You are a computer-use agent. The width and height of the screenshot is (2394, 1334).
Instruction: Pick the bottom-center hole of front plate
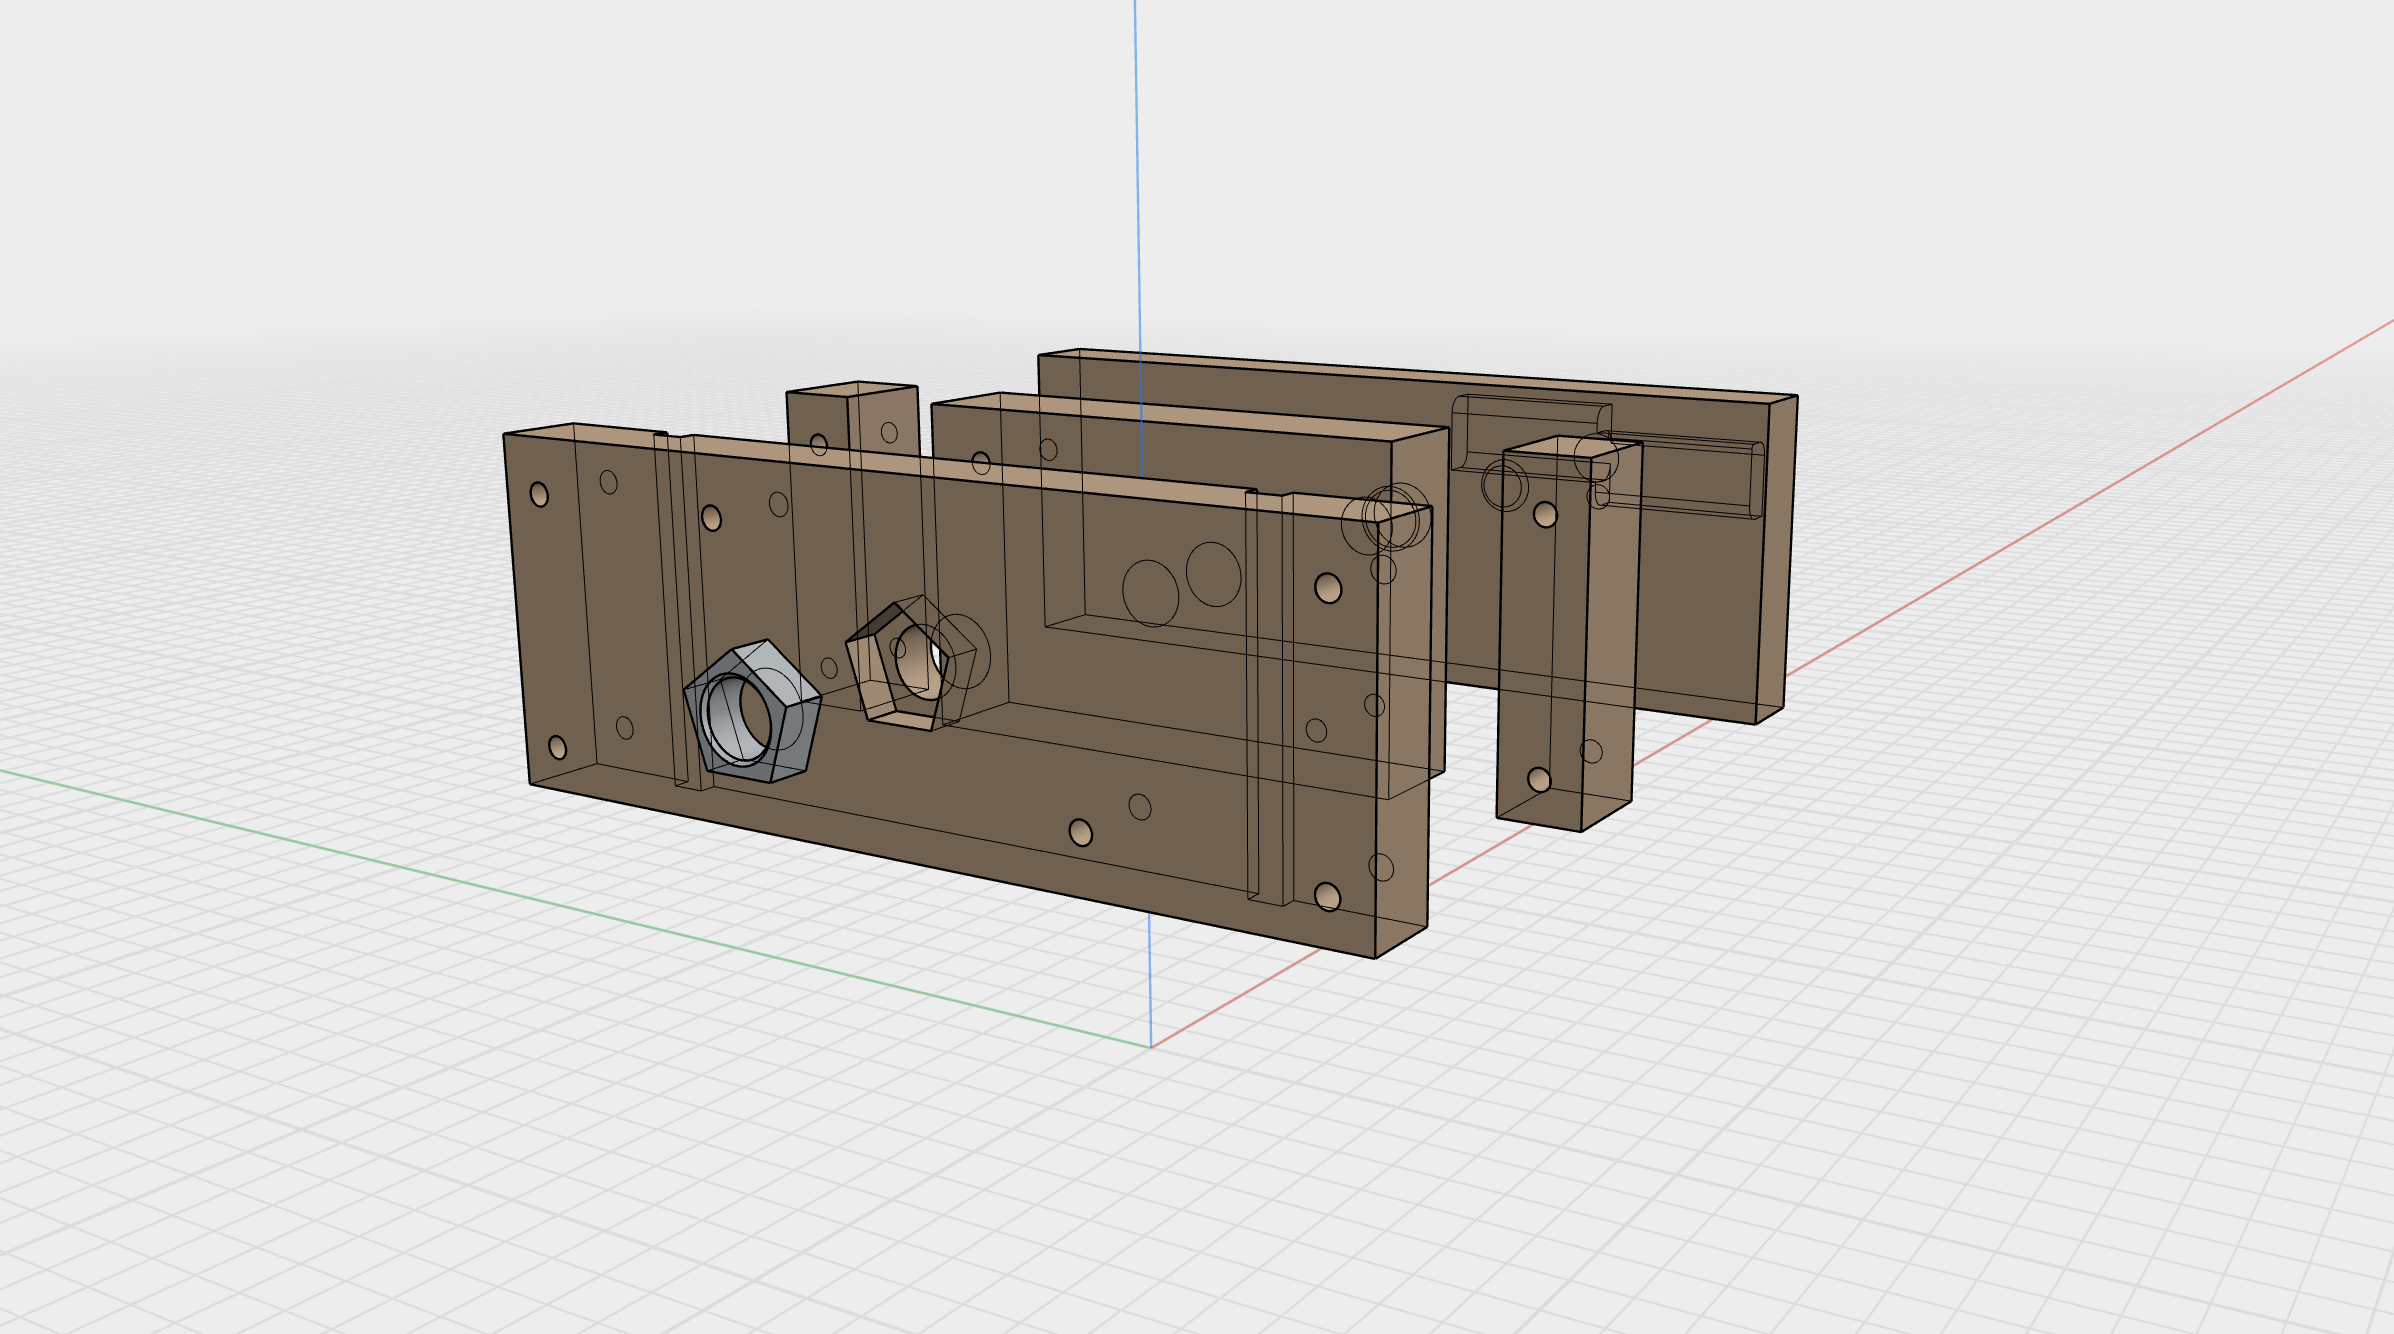coord(1081,832)
